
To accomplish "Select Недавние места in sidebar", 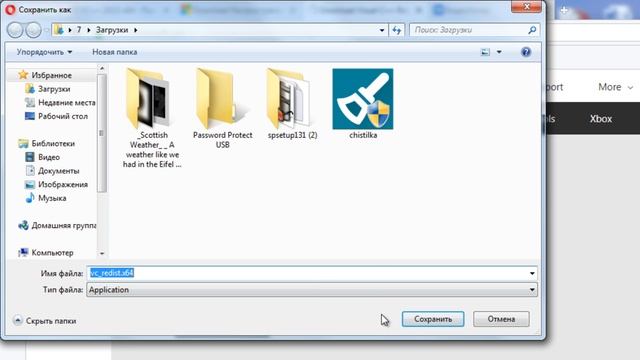I will tap(60, 102).
